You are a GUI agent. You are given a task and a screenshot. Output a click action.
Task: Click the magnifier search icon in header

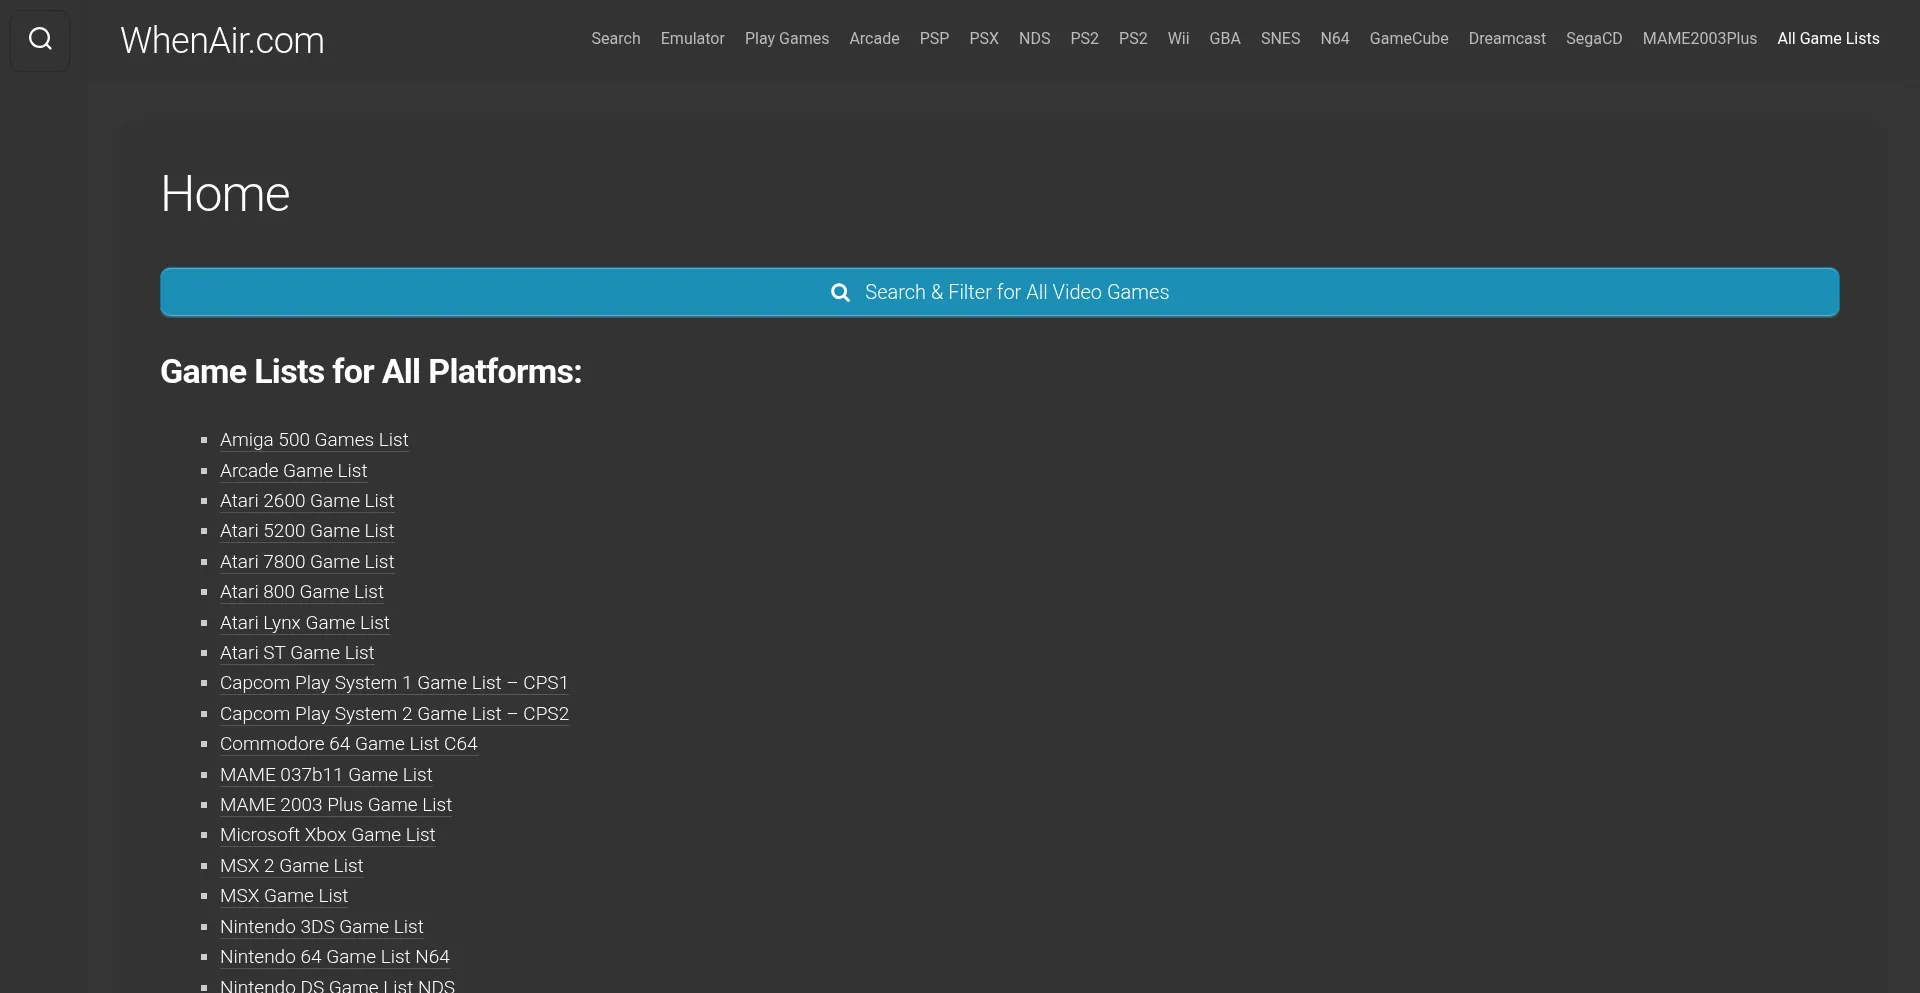tap(40, 40)
